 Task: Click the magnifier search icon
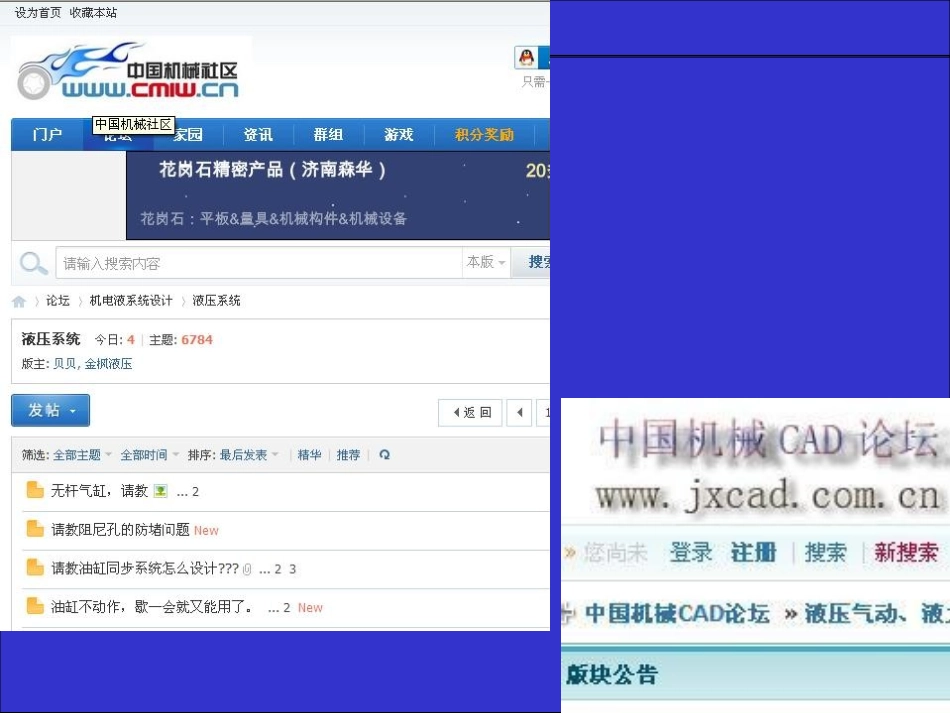(x=33, y=263)
